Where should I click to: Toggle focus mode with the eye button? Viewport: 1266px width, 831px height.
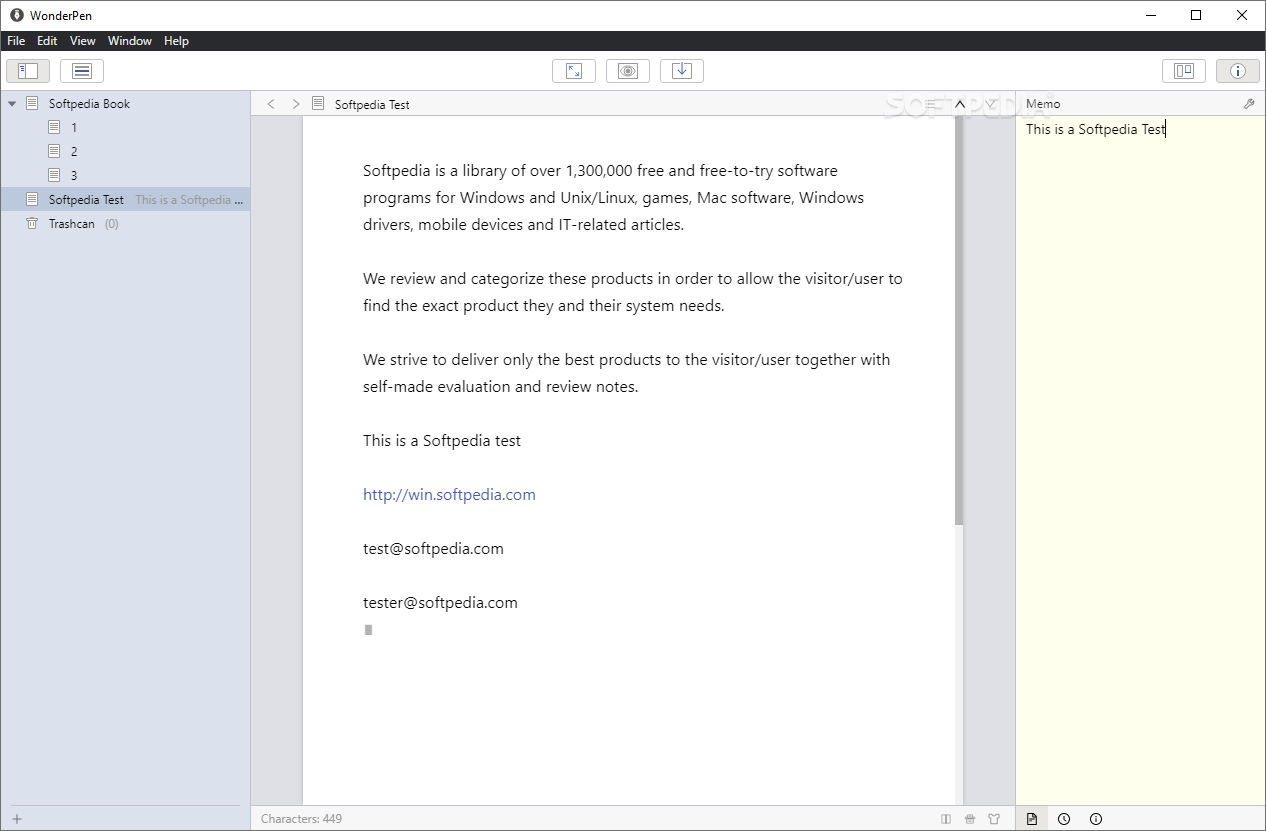628,71
